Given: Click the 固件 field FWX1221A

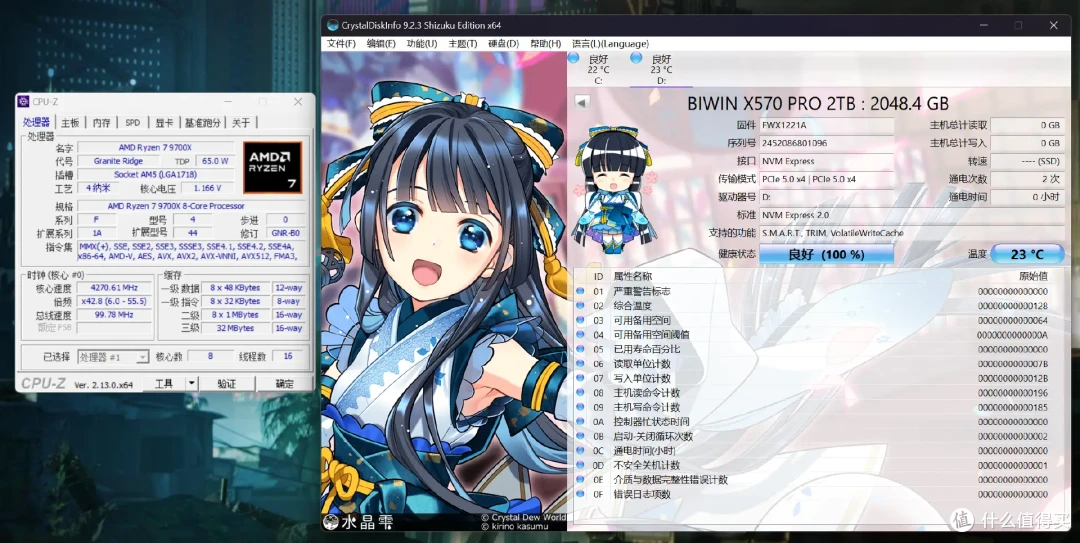Looking at the screenshot, I should tap(827, 125).
